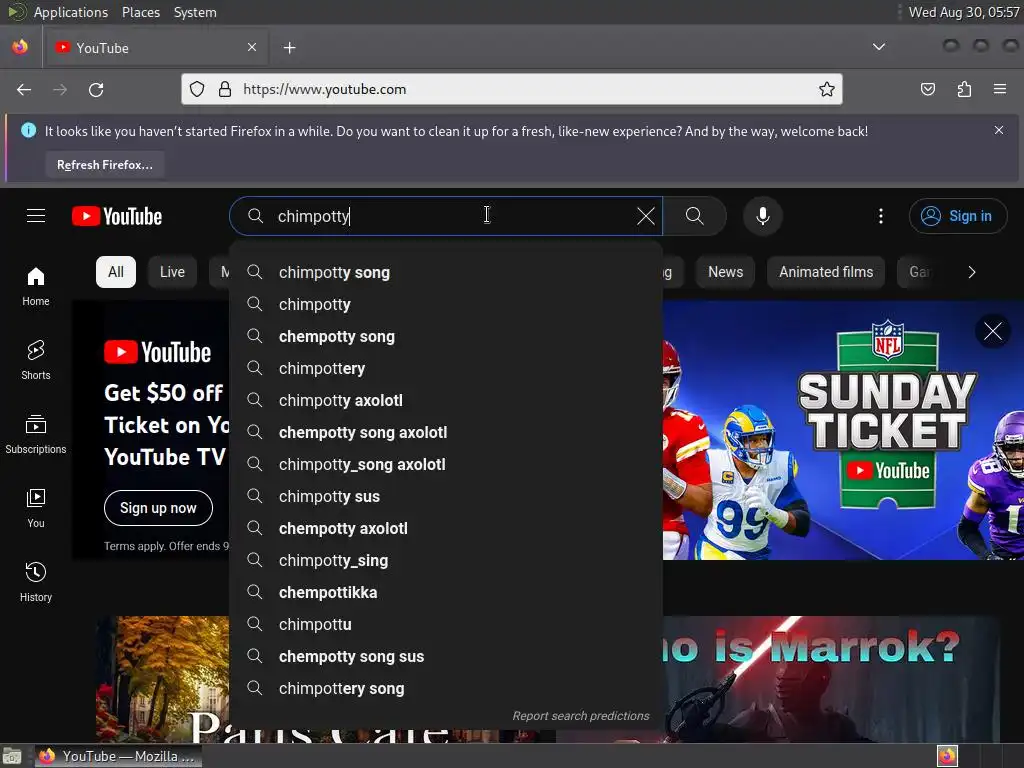This screenshot has height=768, width=1024.
Task: Choose the 'chimpottery song' suggestion
Action: coord(446,688)
